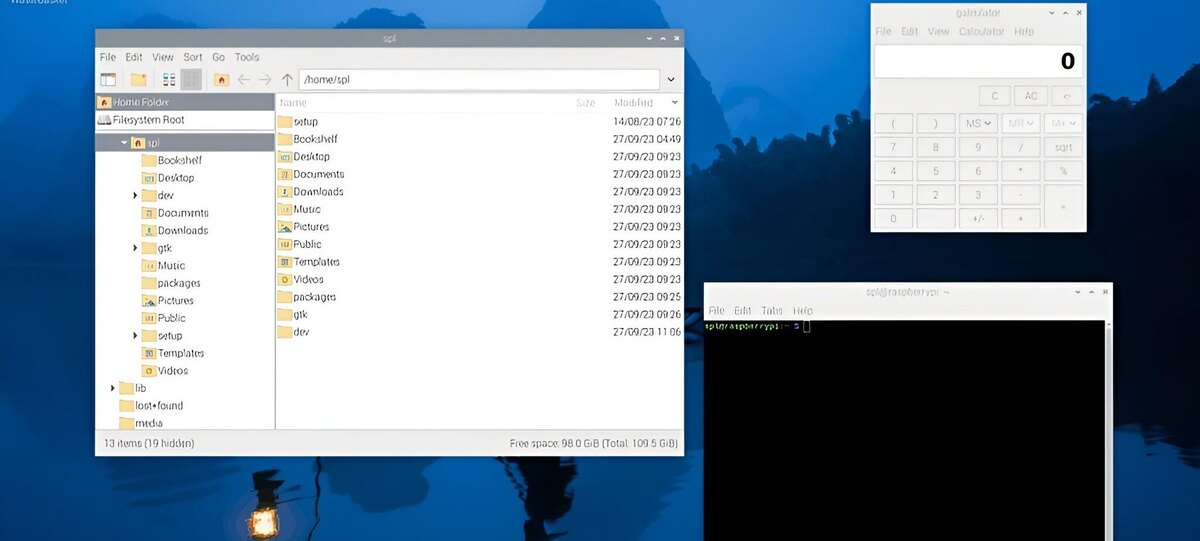
Task: Click the /home/spl path input field
Action: pyautogui.click(x=479, y=80)
